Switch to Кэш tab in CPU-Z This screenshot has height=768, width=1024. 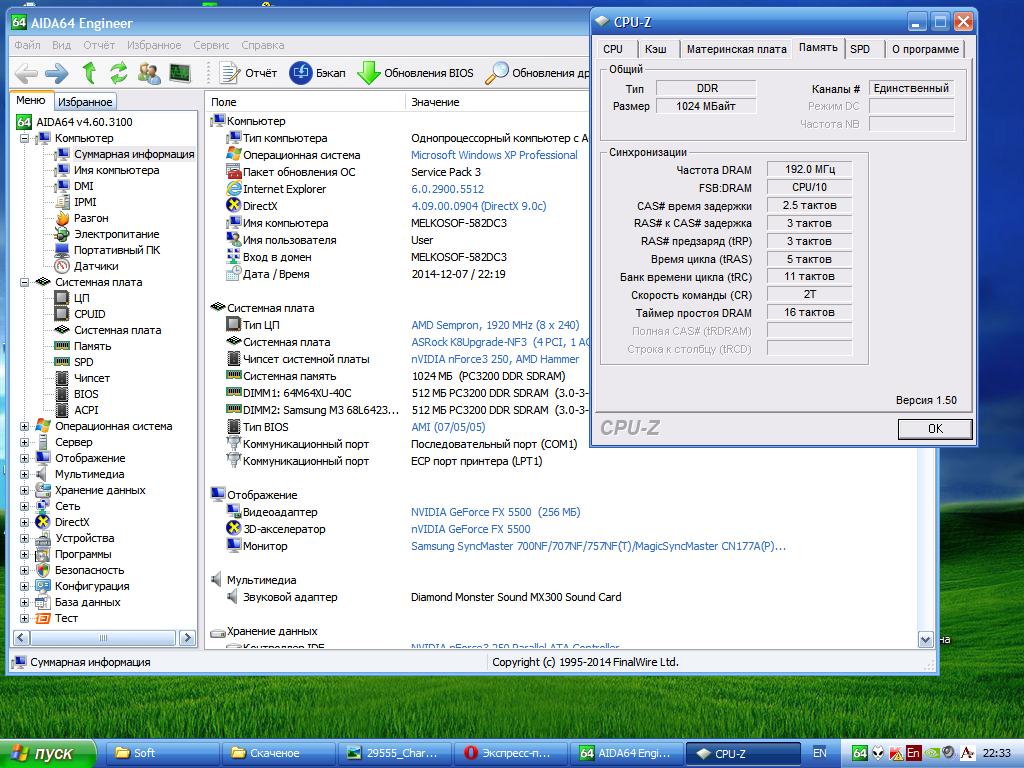point(656,49)
